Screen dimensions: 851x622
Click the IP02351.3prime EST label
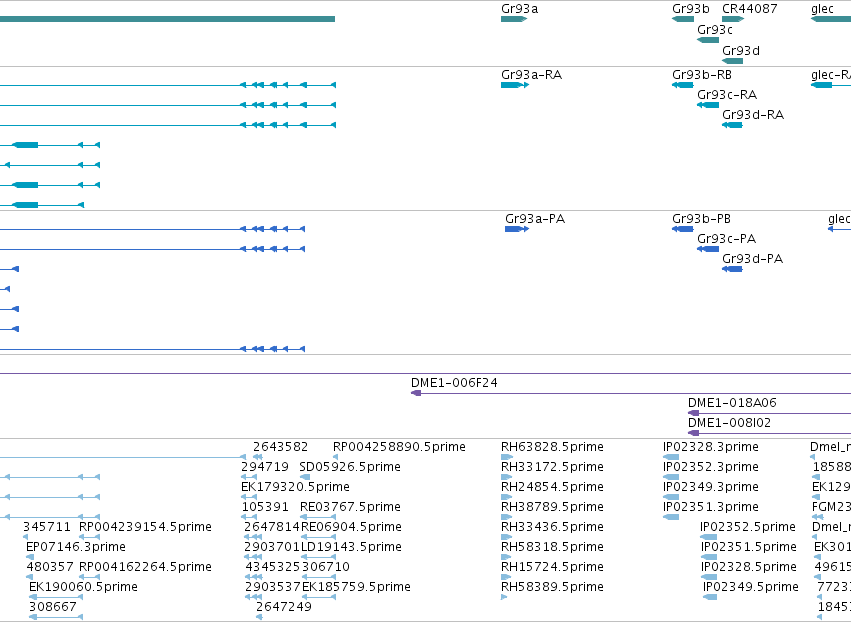coord(710,507)
